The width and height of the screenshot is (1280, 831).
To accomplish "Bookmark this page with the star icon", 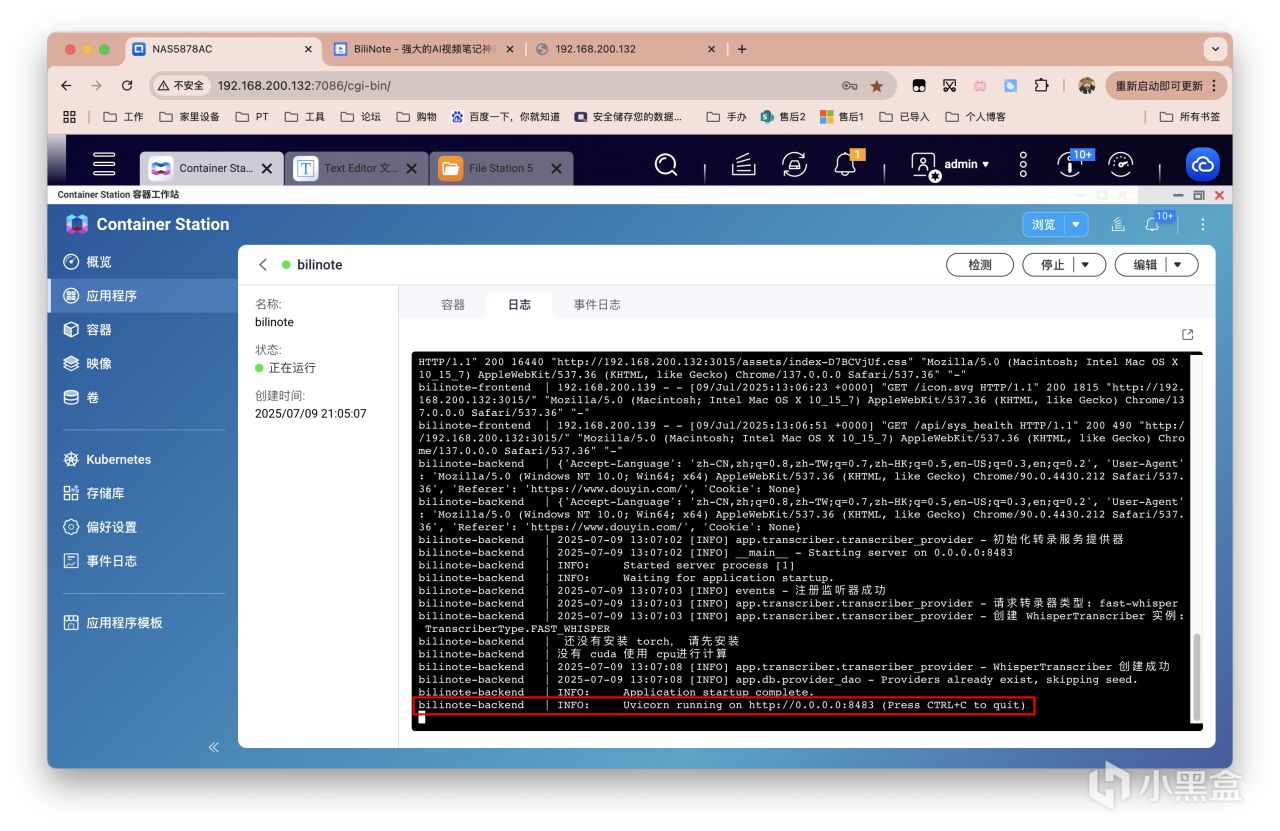I will pos(877,86).
